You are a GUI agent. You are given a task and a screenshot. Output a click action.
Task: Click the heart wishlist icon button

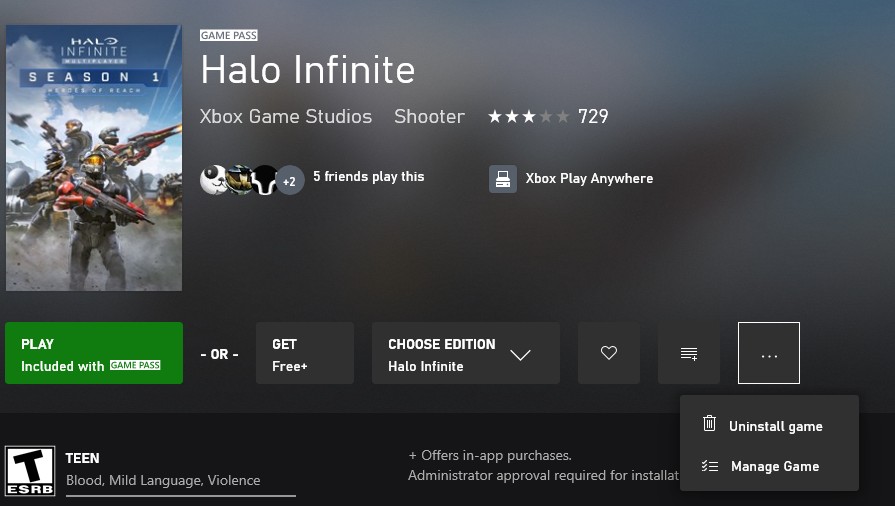(608, 353)
